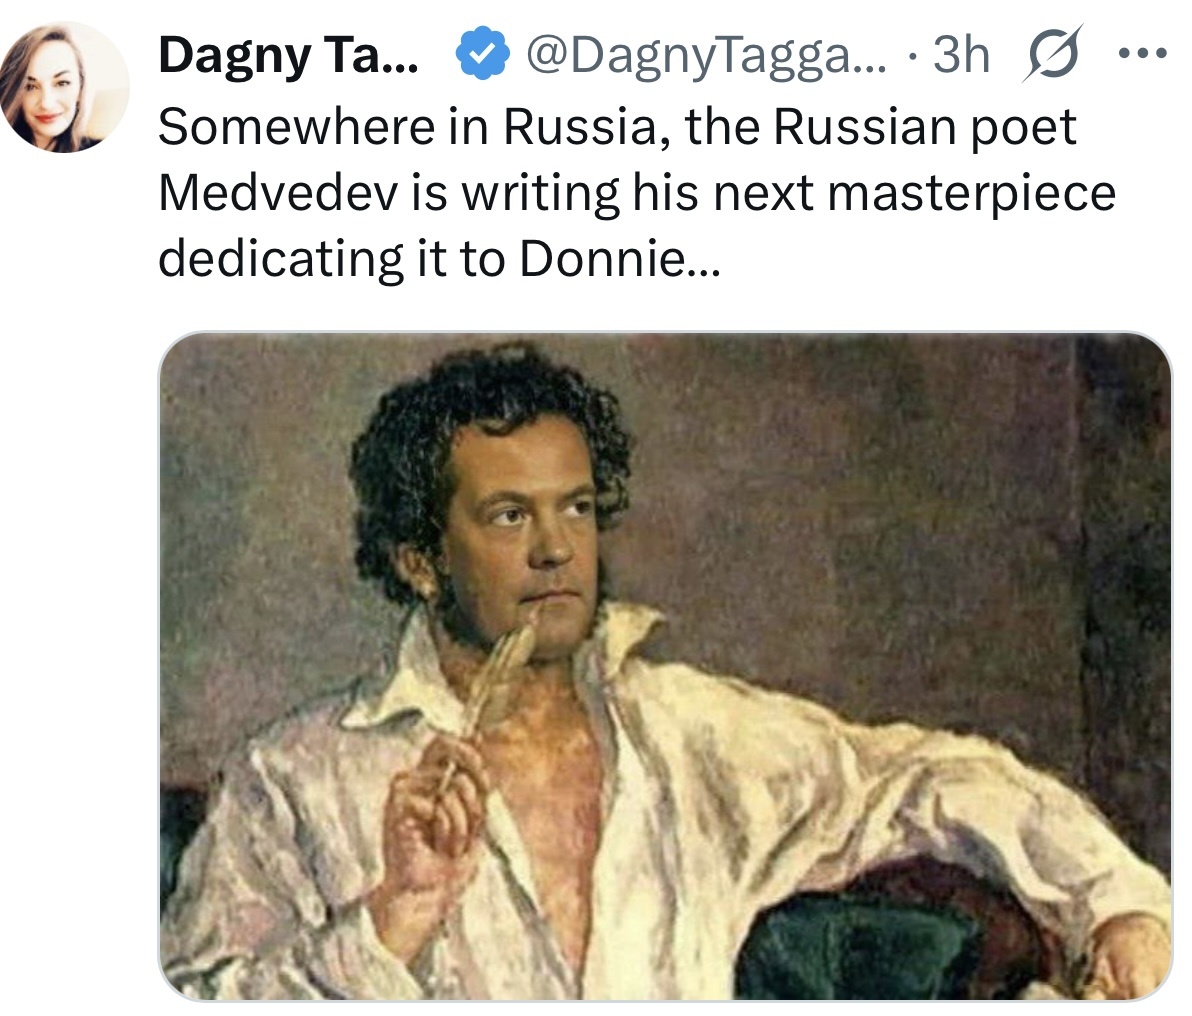
Task: Click the display name 'Dagny Ta...'
Action: (288, 56)
